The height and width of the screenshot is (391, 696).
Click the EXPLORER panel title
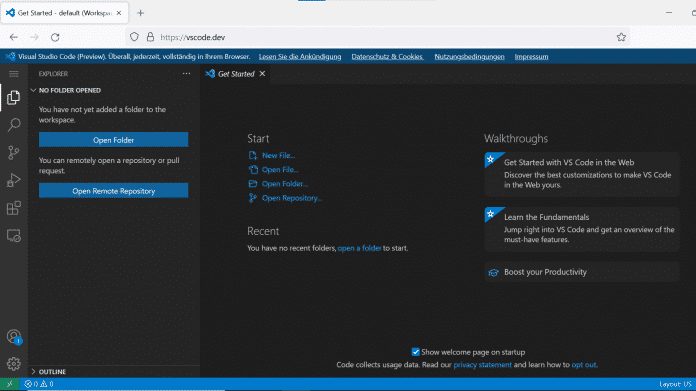click(53, 74)
